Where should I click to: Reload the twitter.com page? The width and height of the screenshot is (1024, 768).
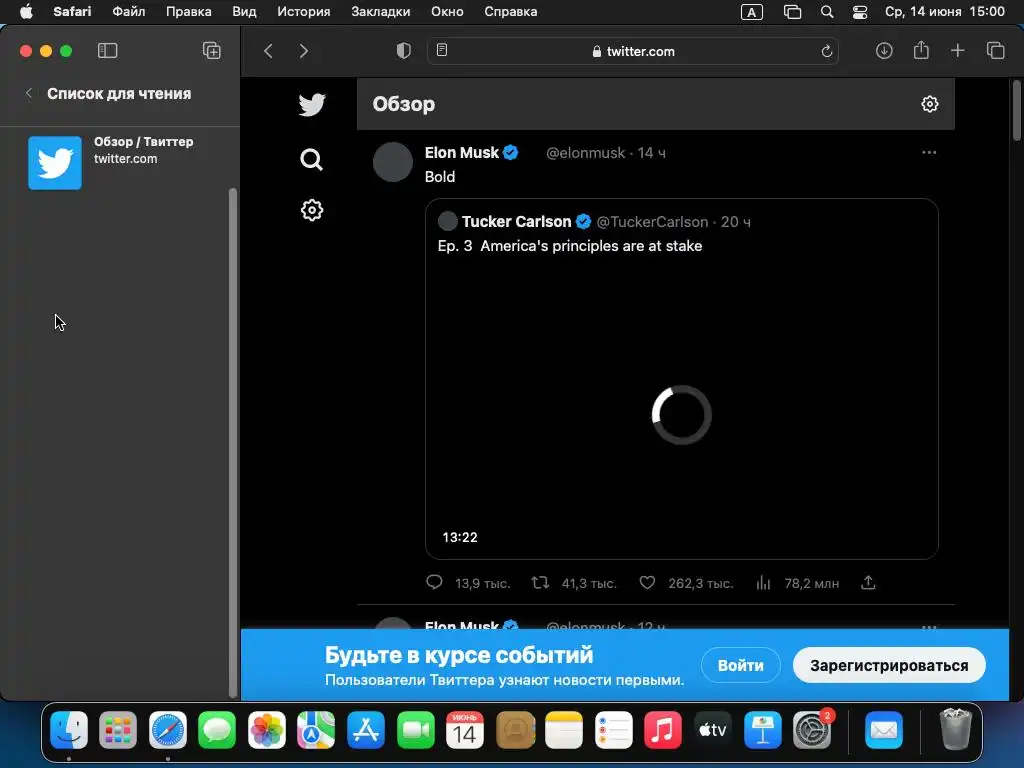826,51
